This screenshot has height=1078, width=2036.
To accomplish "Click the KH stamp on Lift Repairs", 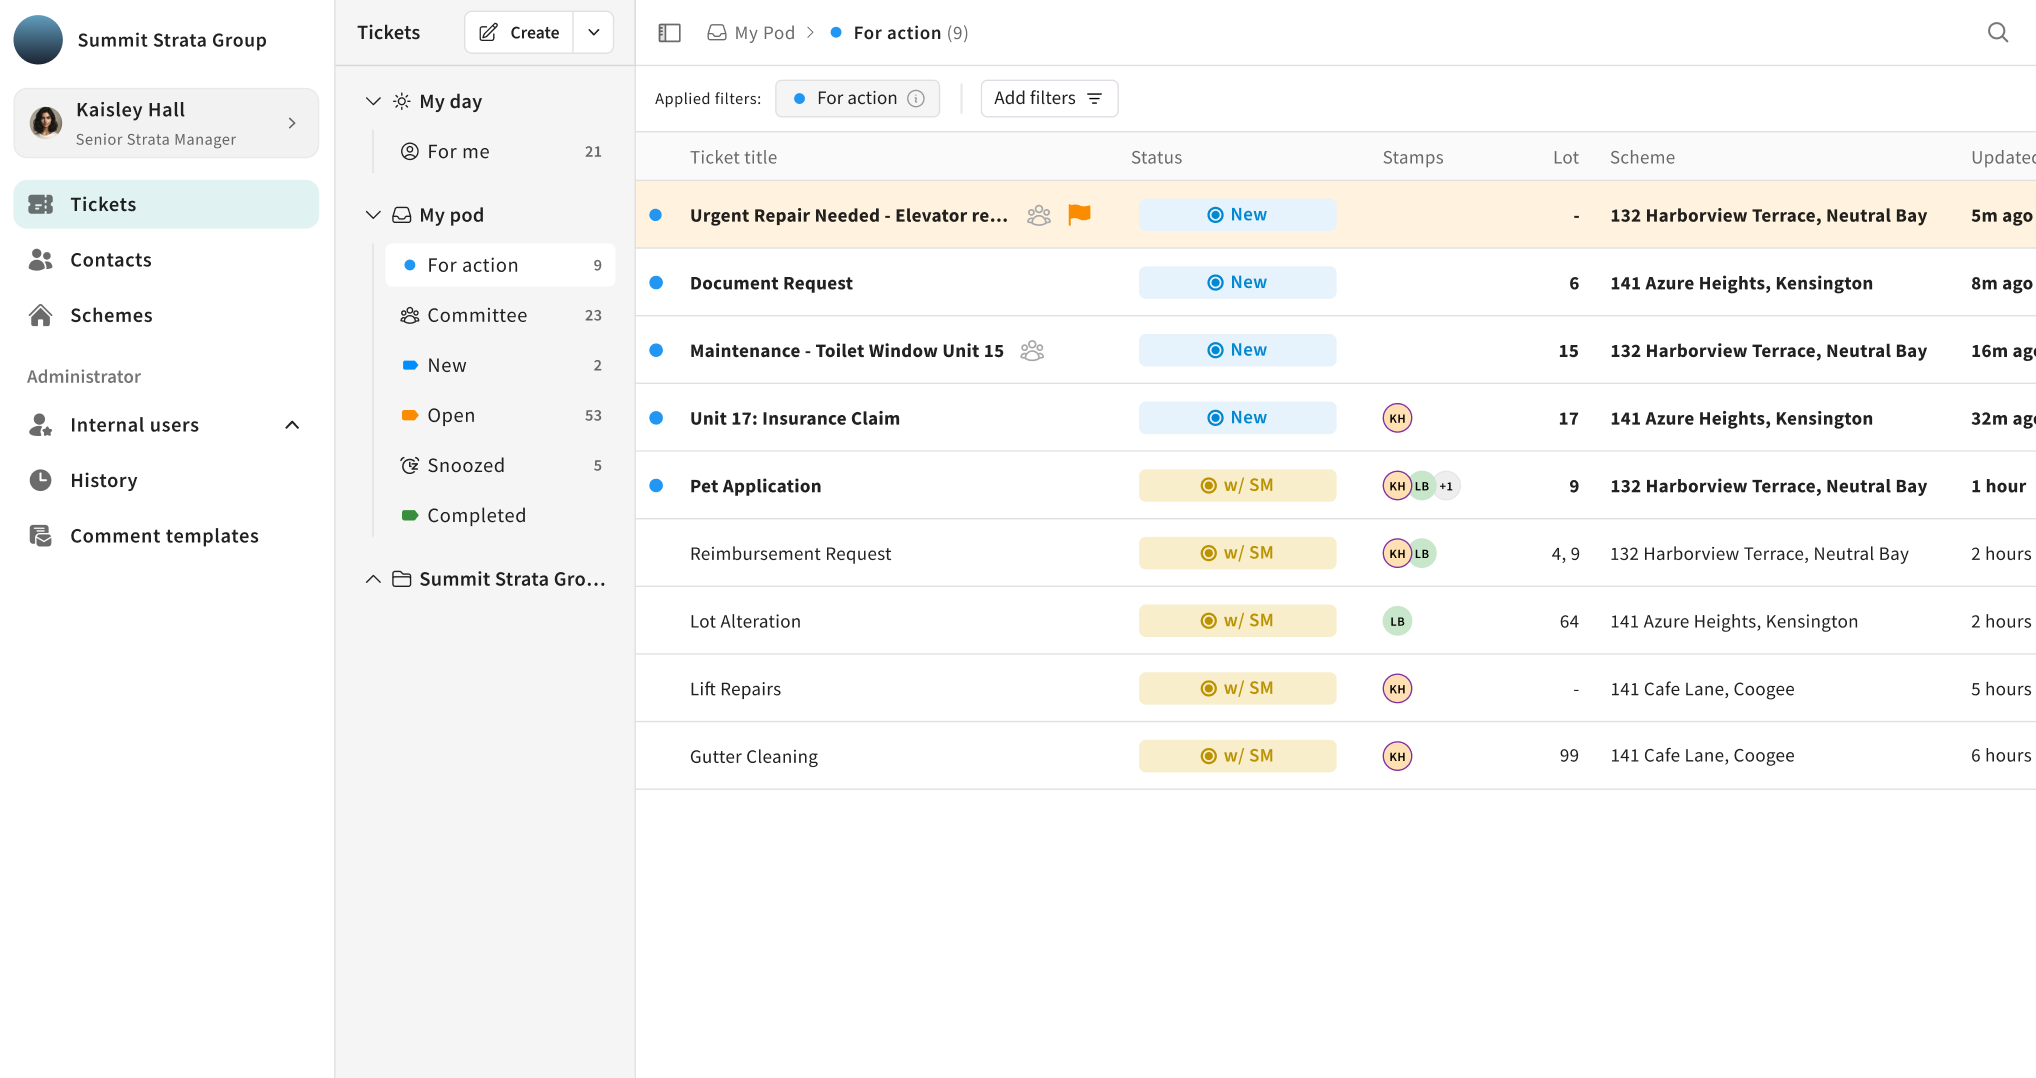I will tap(1397, 689).
